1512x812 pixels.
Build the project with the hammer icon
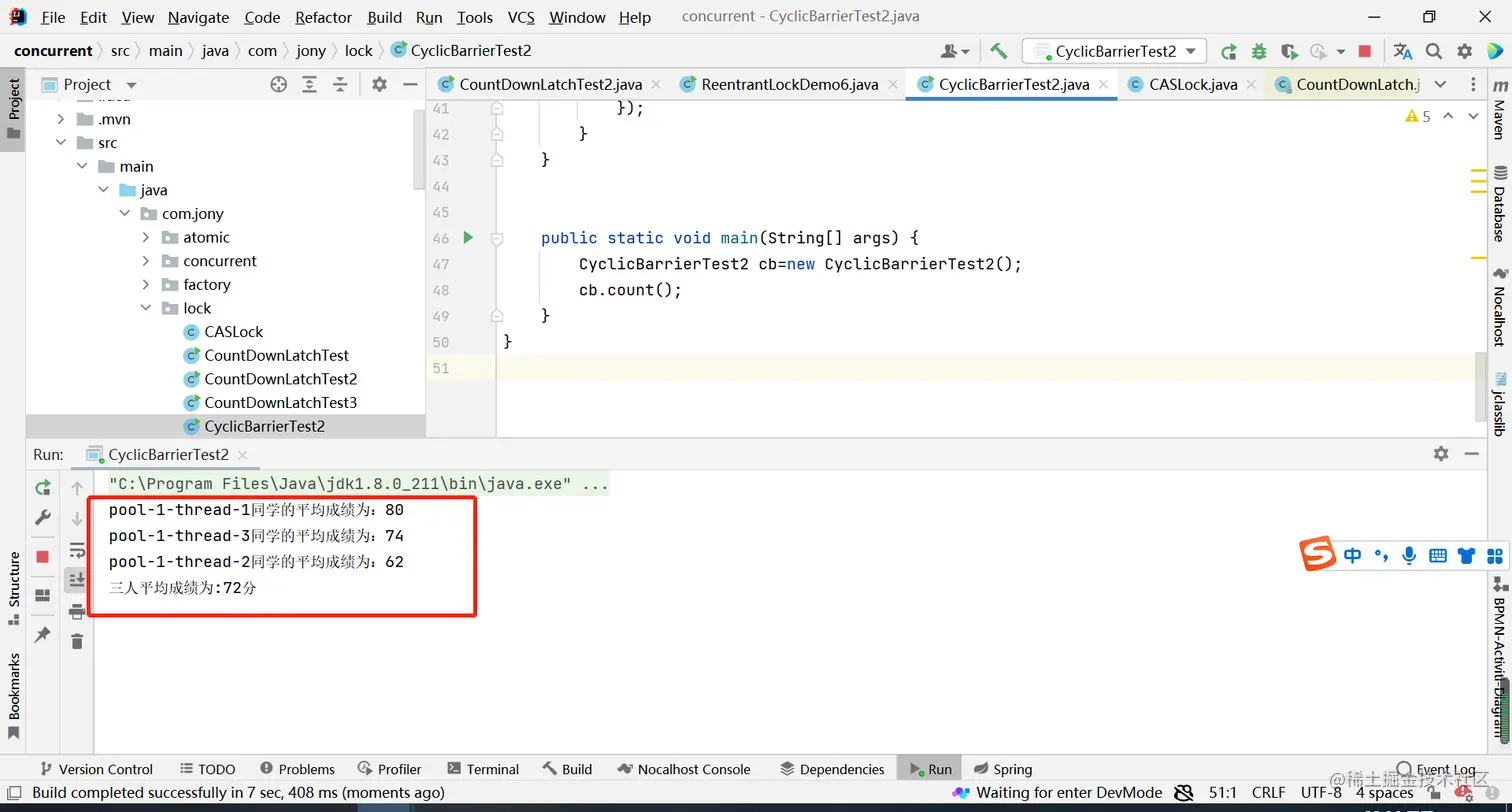tap(998, 51)
